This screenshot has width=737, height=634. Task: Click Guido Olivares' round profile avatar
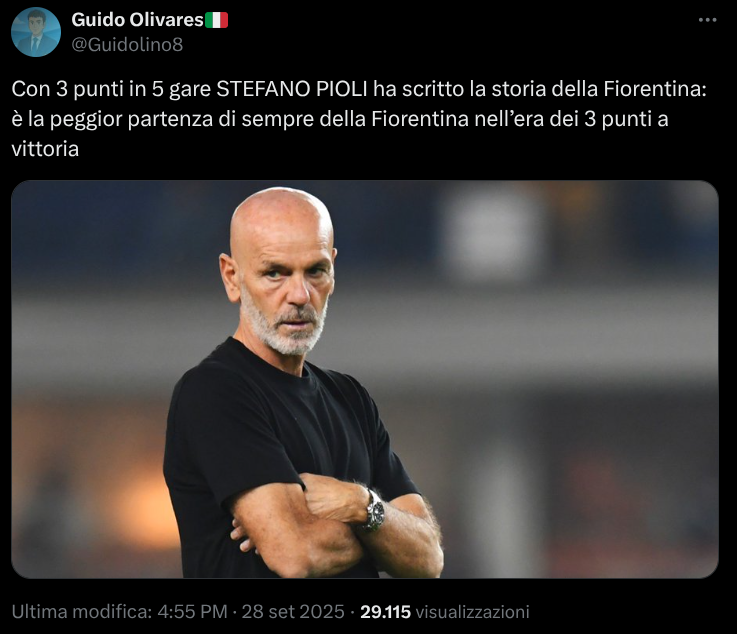(36, 32)
